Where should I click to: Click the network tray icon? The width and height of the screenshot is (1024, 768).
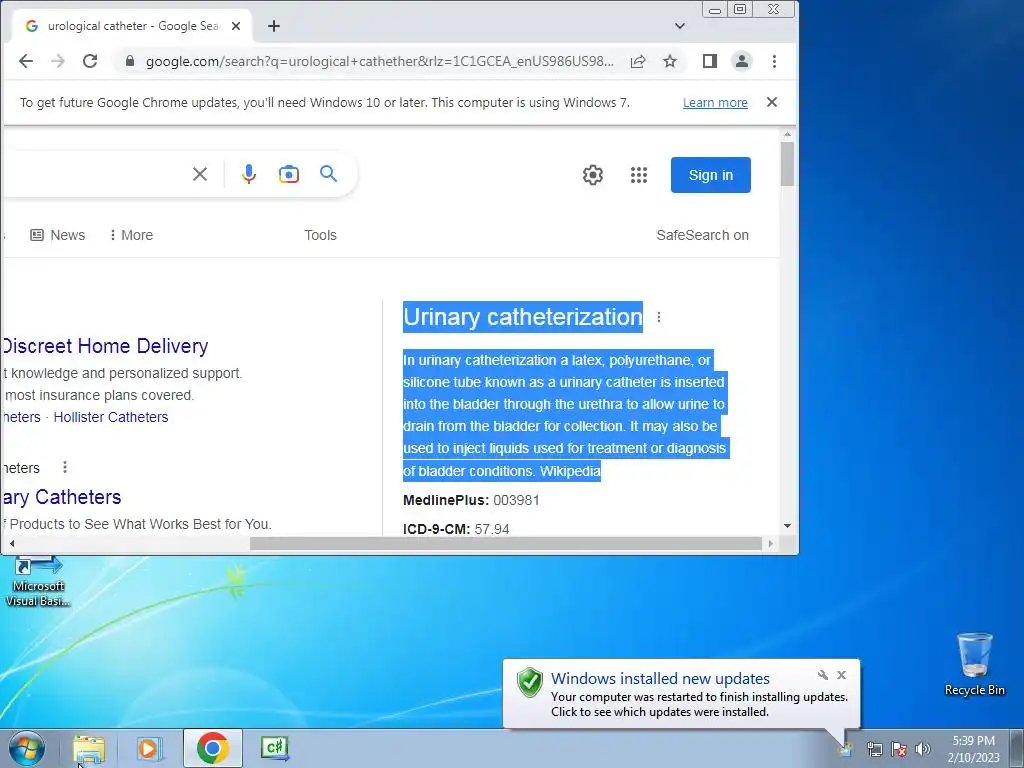874,749
